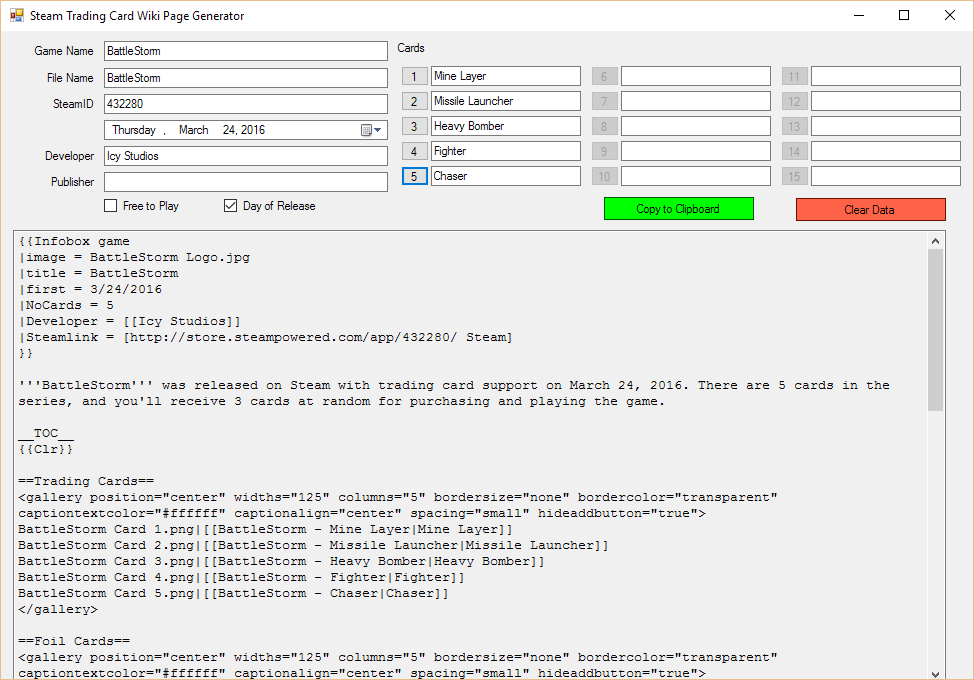974x680 pixels.
Task: Click card number 2 button
Action: [x=414, y=101]
